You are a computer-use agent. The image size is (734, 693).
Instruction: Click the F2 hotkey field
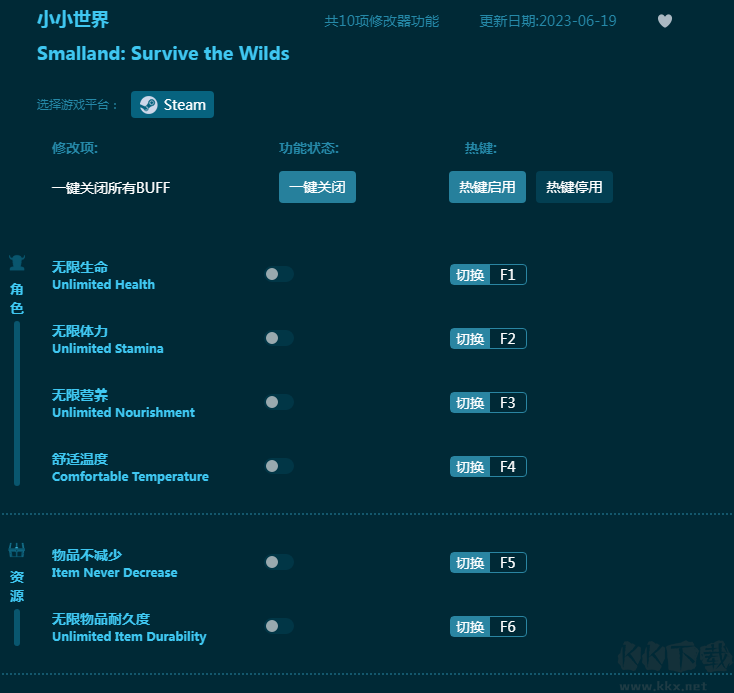click(x=508, y=339)
